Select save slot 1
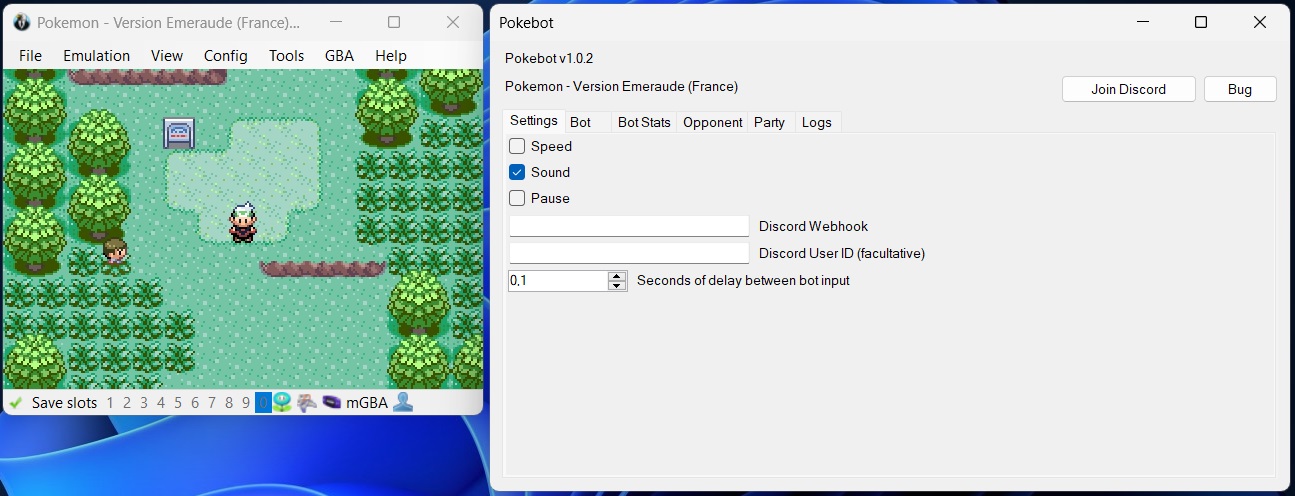Screen dimensions: 1295x496 coord(110,403)
